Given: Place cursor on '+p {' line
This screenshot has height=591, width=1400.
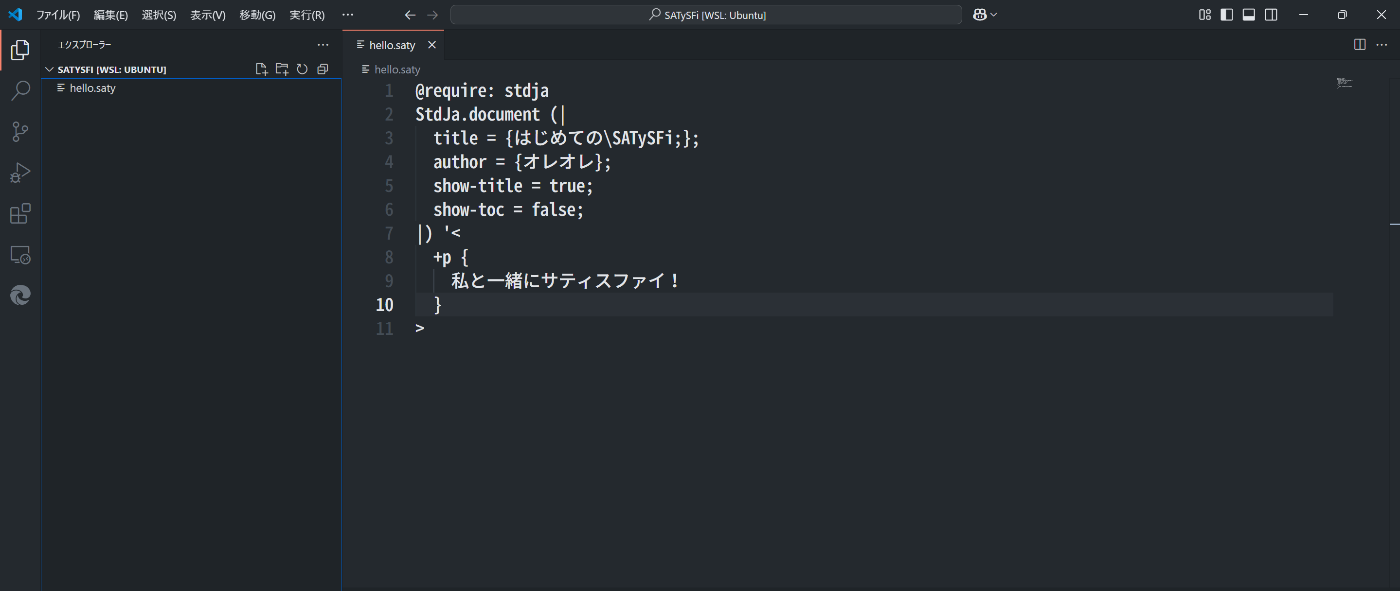Looking at the screenshot, I should tap(451, 257).
